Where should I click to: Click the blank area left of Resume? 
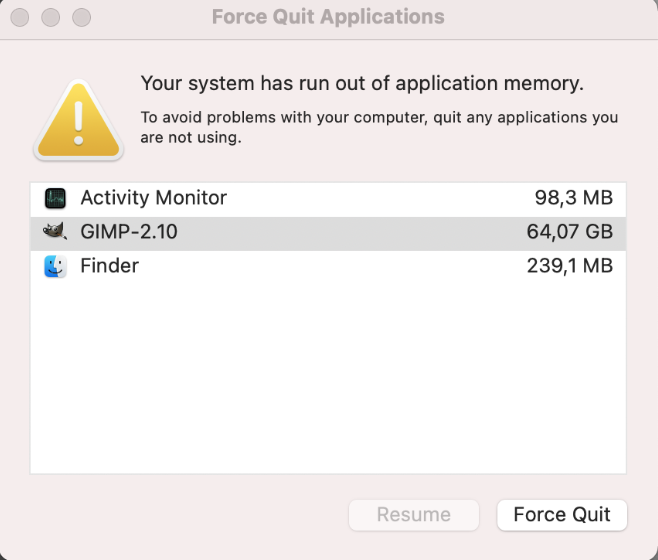click(x=180, y=515)
